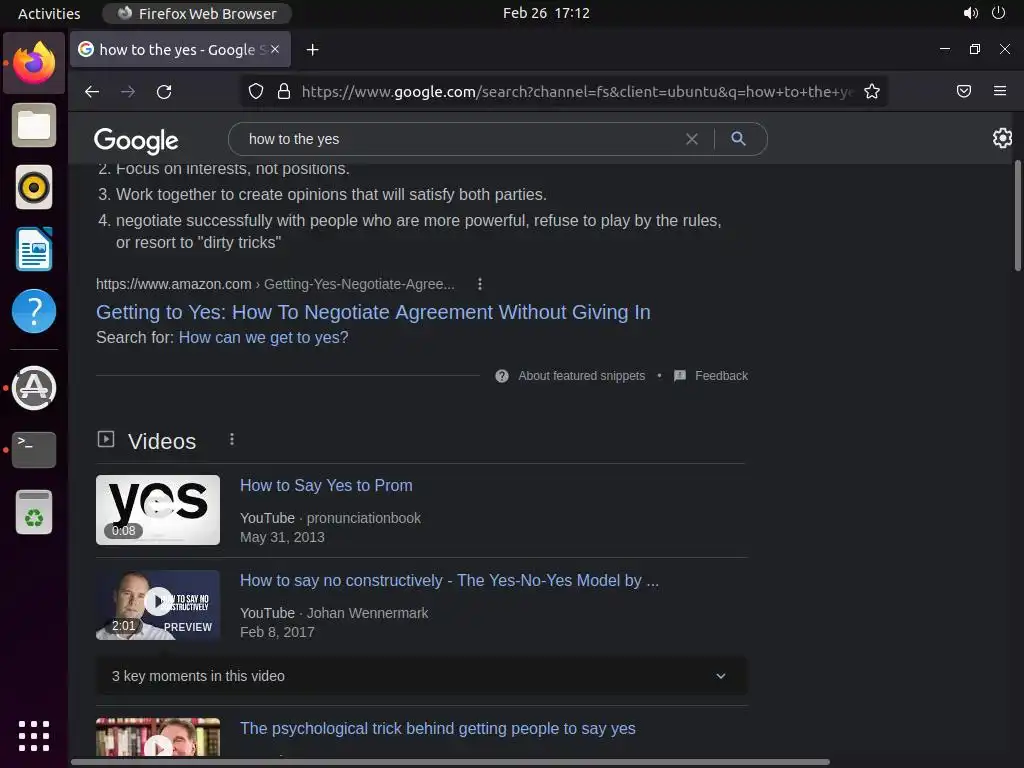Viewport: 1024px width, 768px height.
Task: Clear the Google search box
Action: coord(692,138)
